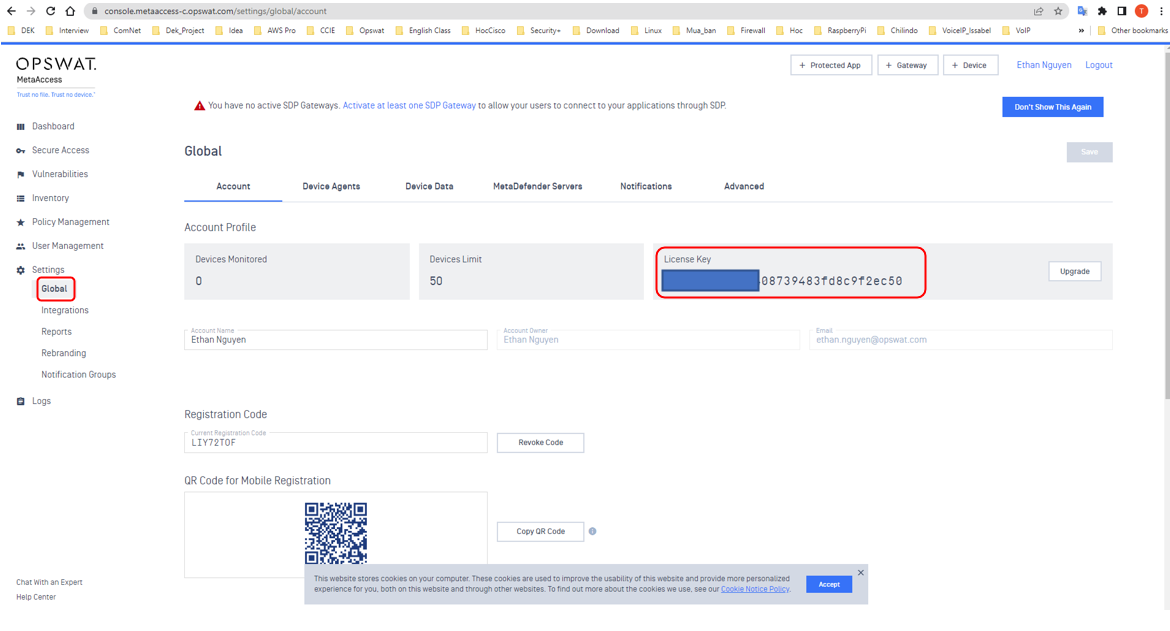Click the info icon beside Copy QR Code
Screen dimensions: 1170x631
(592, 531)
